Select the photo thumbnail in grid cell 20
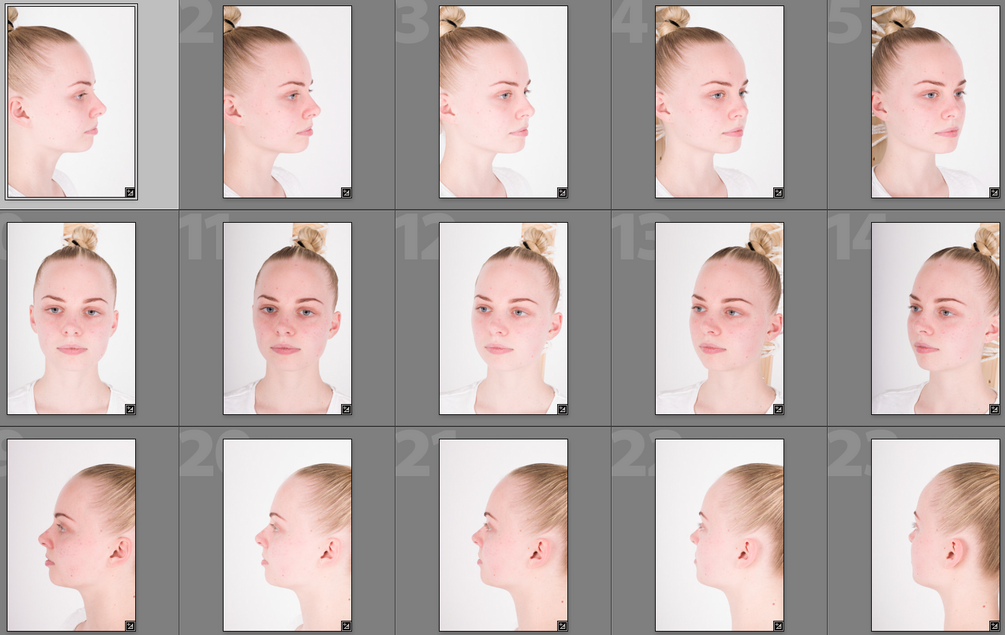This screenshot has height=635, width=1005. click(x=287, y=534)
